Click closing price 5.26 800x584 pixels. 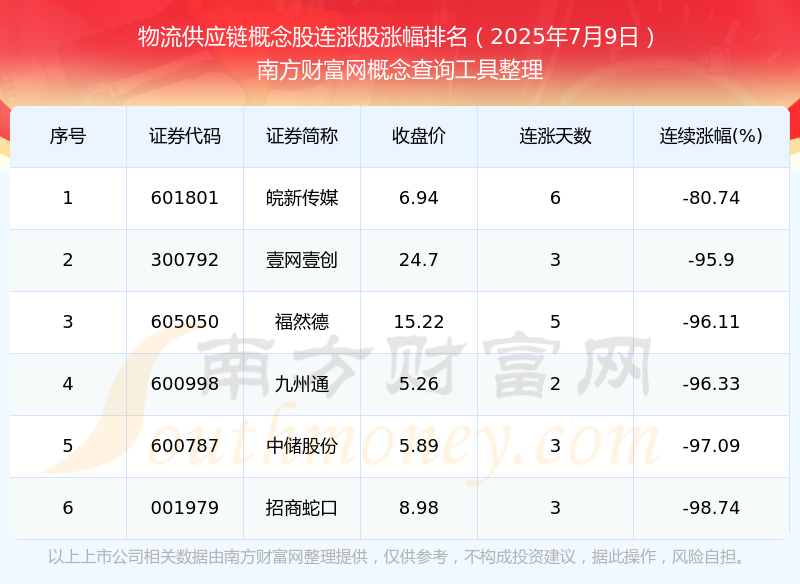[x=419, y=384]
